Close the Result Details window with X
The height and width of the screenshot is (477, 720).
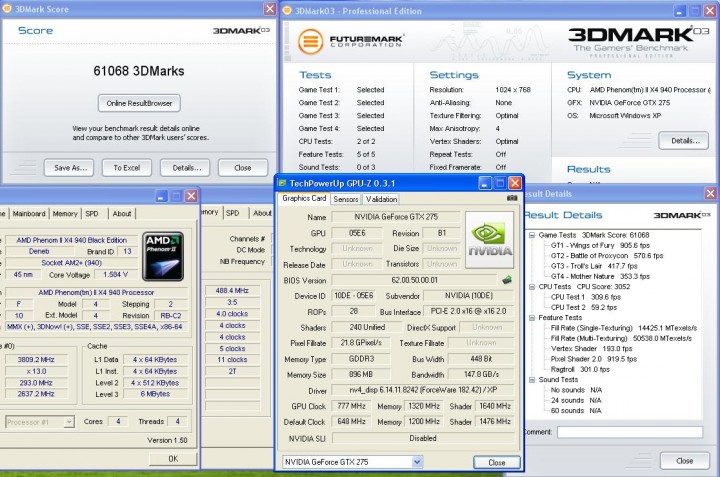click(x=710, y=193)
